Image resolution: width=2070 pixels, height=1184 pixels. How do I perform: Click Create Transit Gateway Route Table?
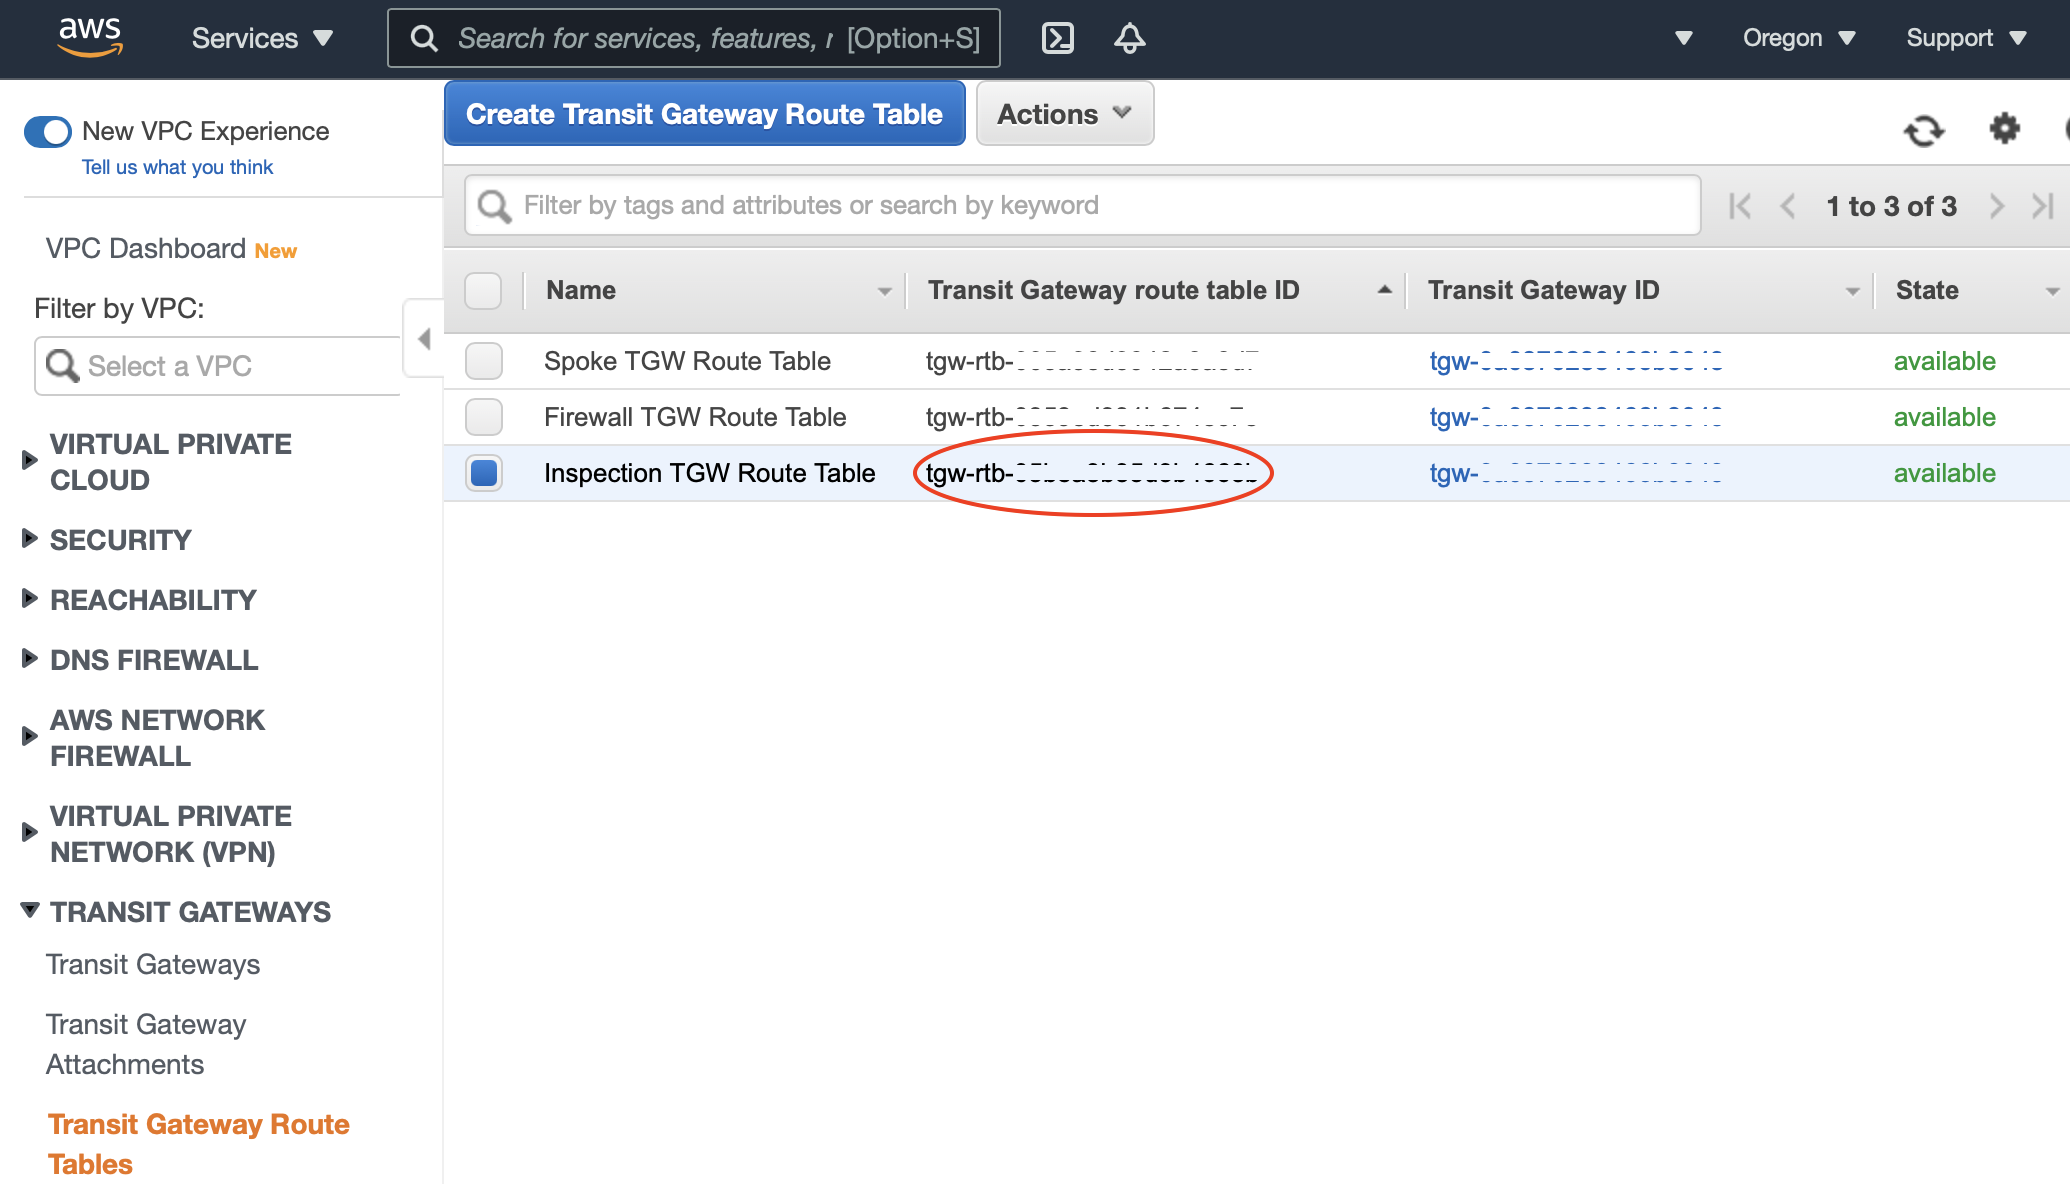coord(704,114)
